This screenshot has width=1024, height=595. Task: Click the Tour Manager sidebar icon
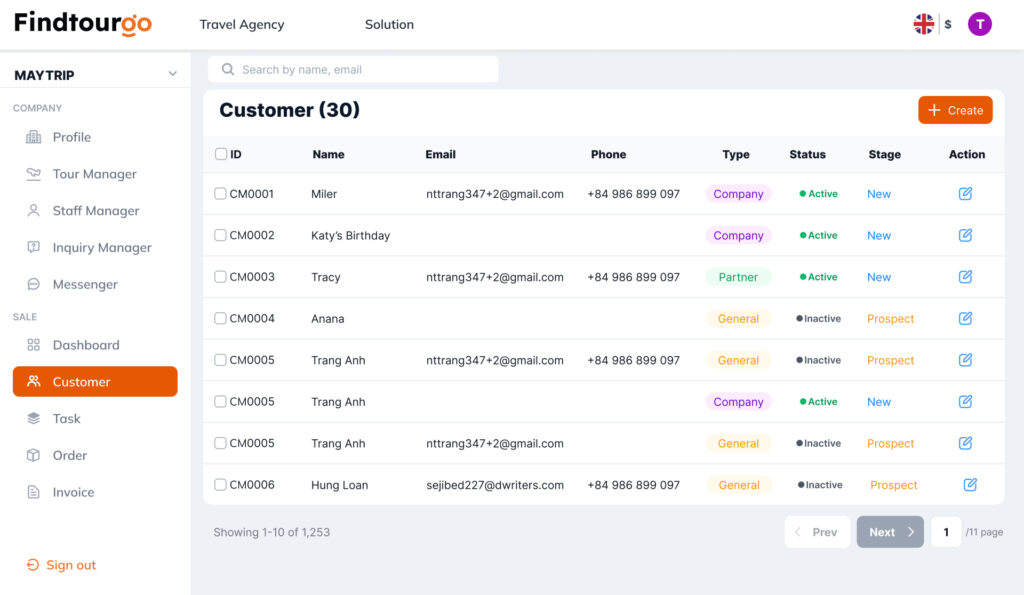(x=34, y=174)
